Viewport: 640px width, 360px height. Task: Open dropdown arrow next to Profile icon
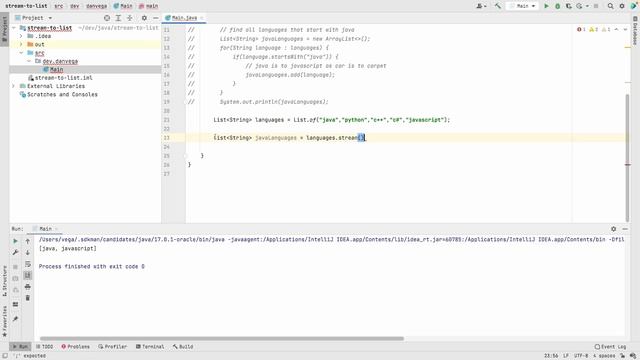click(x=587, y=6)
